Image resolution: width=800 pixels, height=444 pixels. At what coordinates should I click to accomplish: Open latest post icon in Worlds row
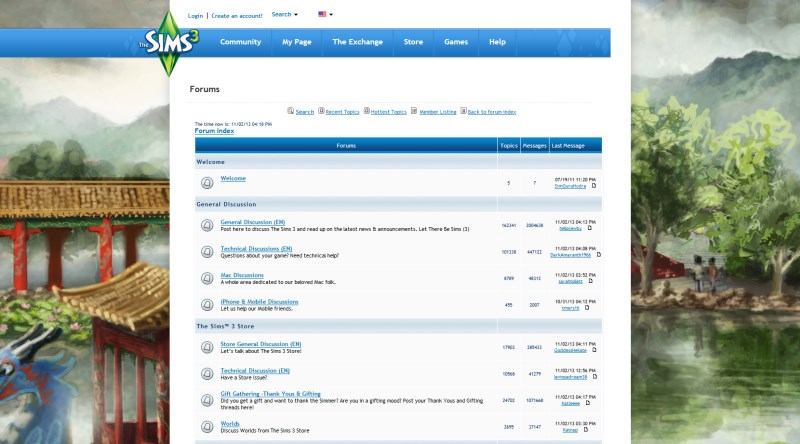[585, 430]
